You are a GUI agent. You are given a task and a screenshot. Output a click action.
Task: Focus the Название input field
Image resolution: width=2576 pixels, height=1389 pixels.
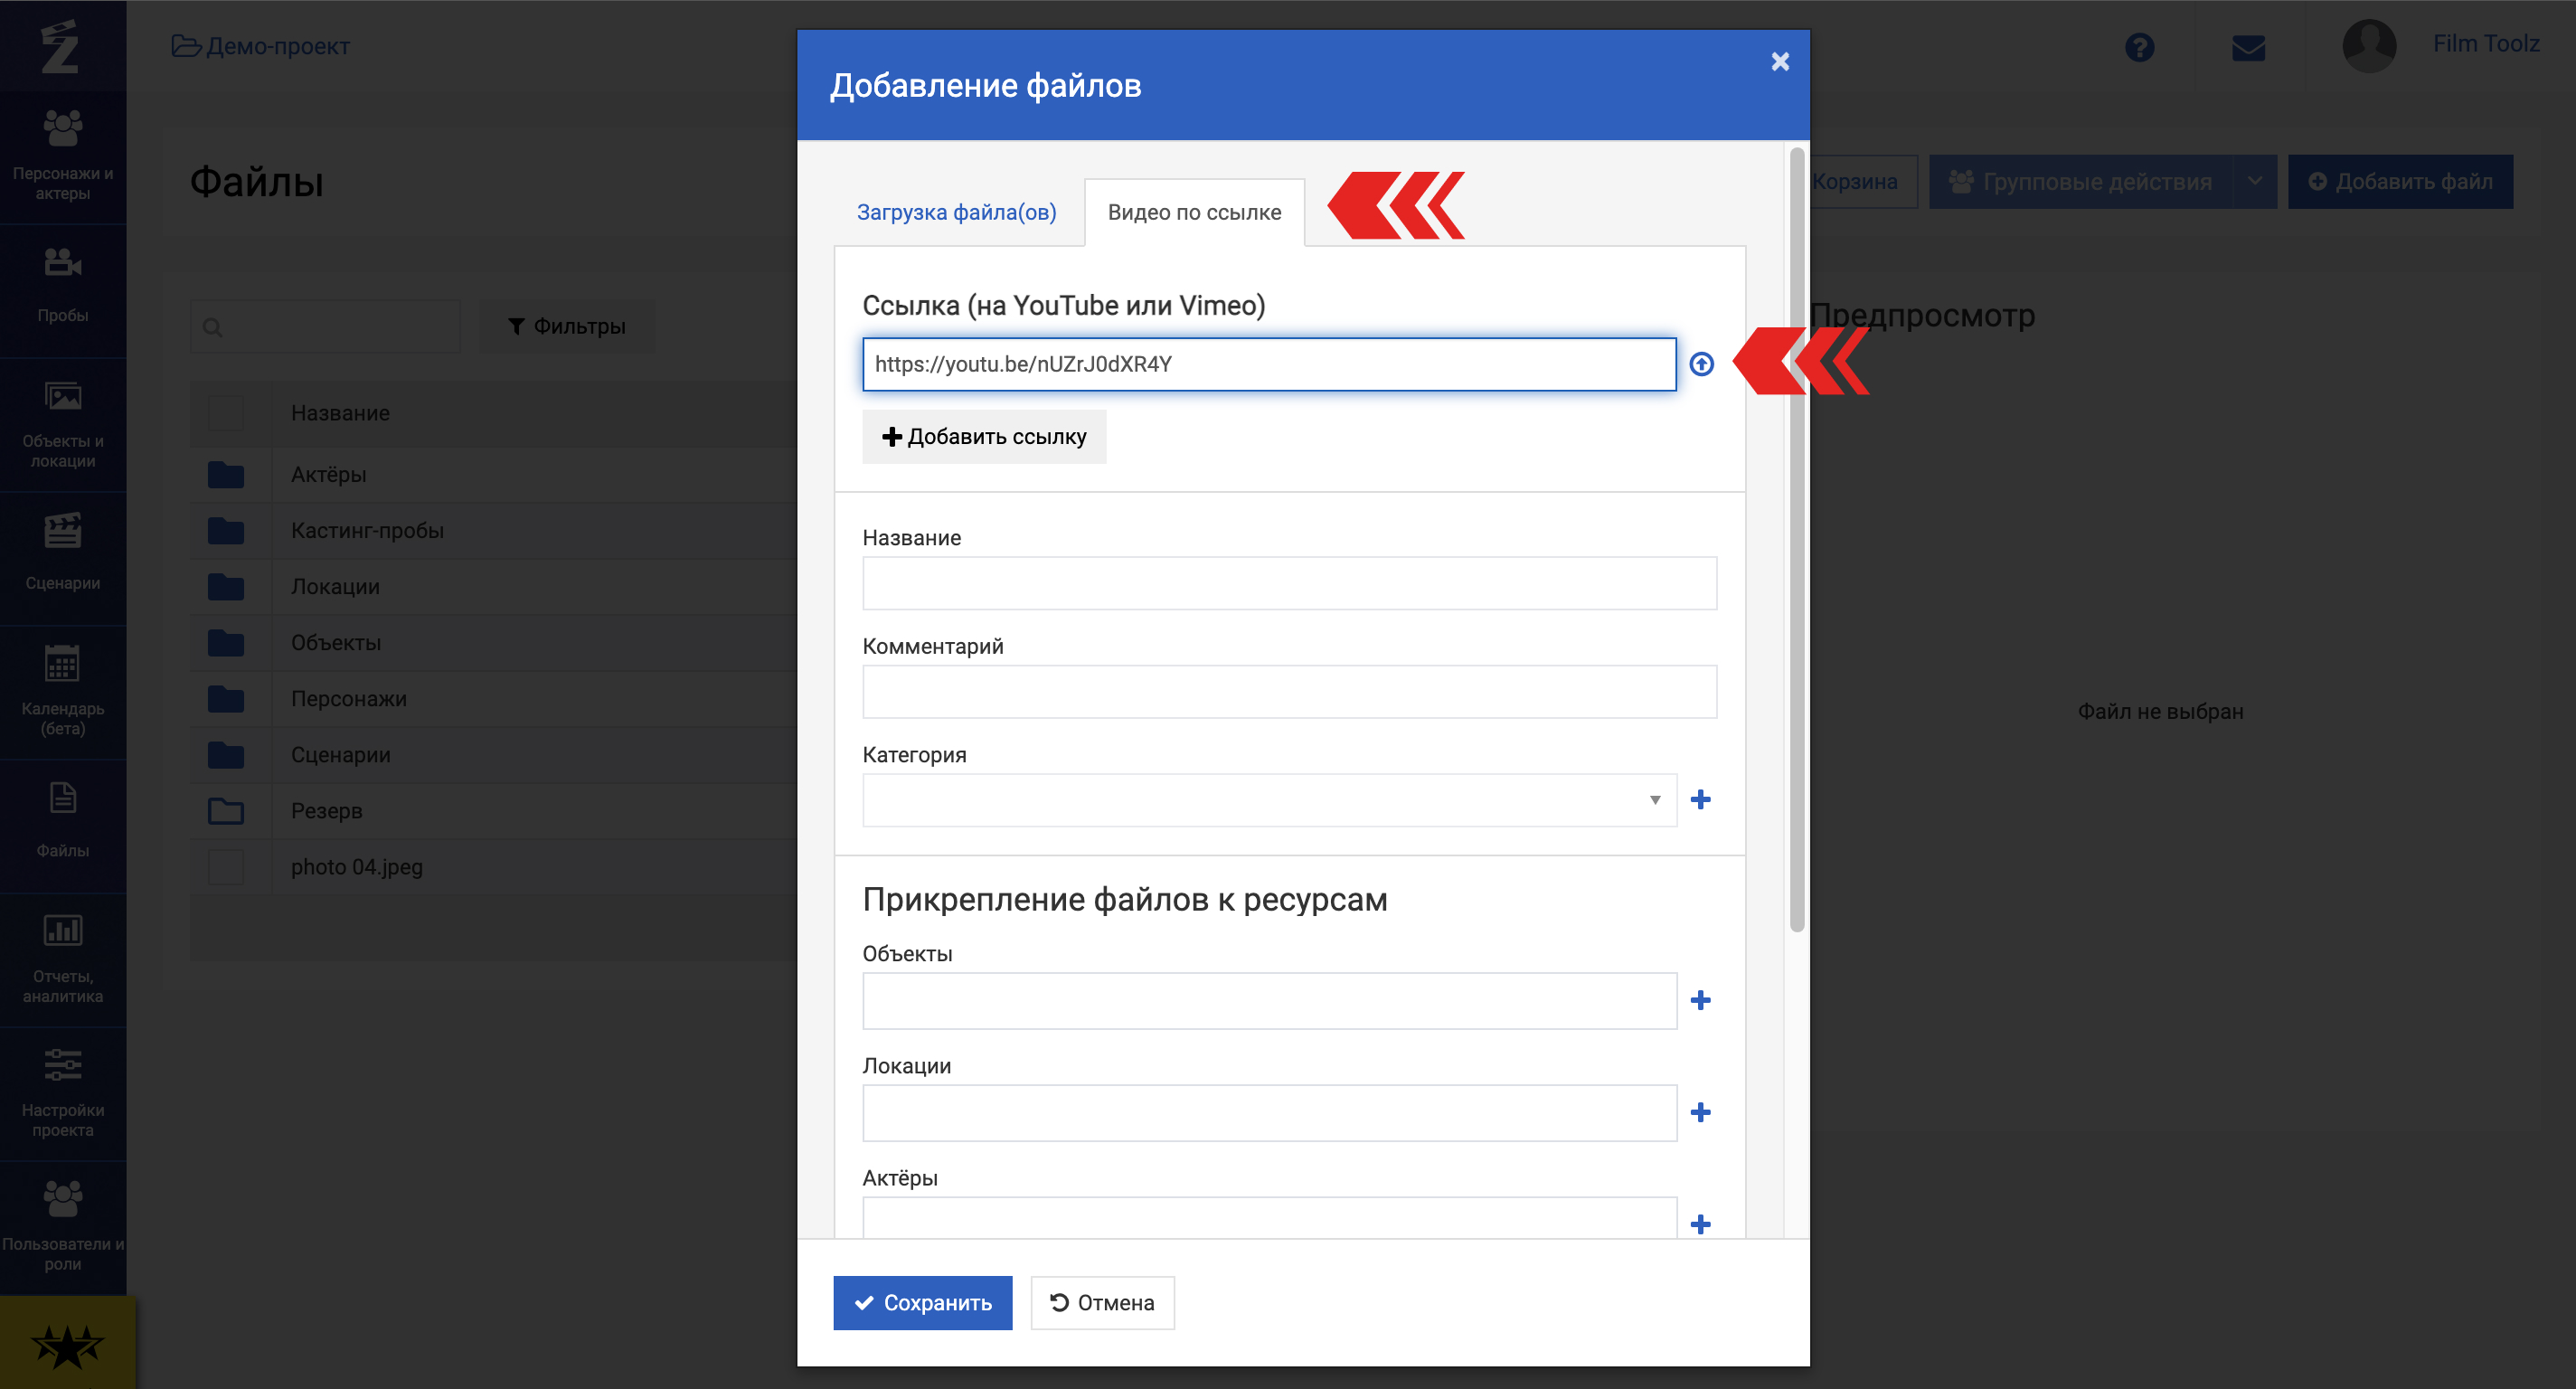pos(1289,583)
